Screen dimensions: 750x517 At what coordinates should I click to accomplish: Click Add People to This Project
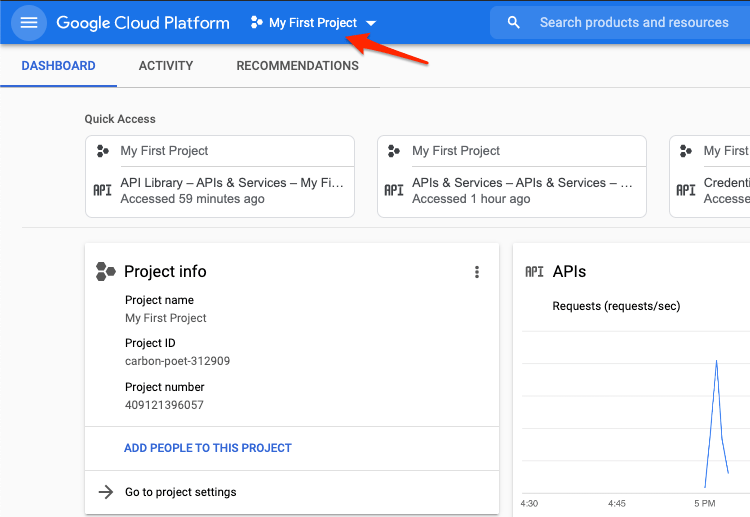point(208,448)
